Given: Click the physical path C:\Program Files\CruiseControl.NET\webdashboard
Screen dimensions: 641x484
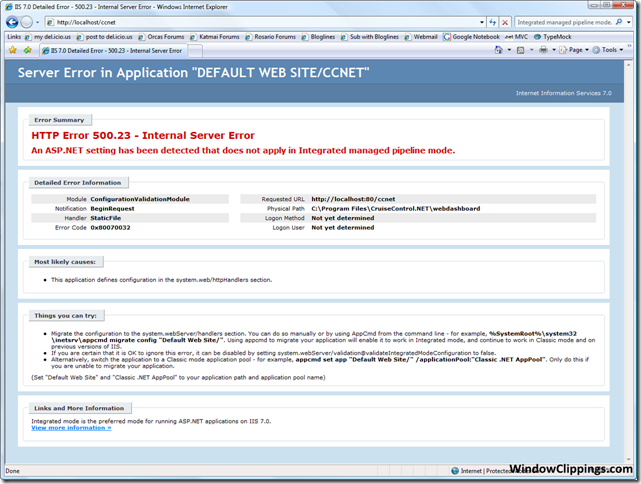Looking at the screenshot, I should (396, 208).
